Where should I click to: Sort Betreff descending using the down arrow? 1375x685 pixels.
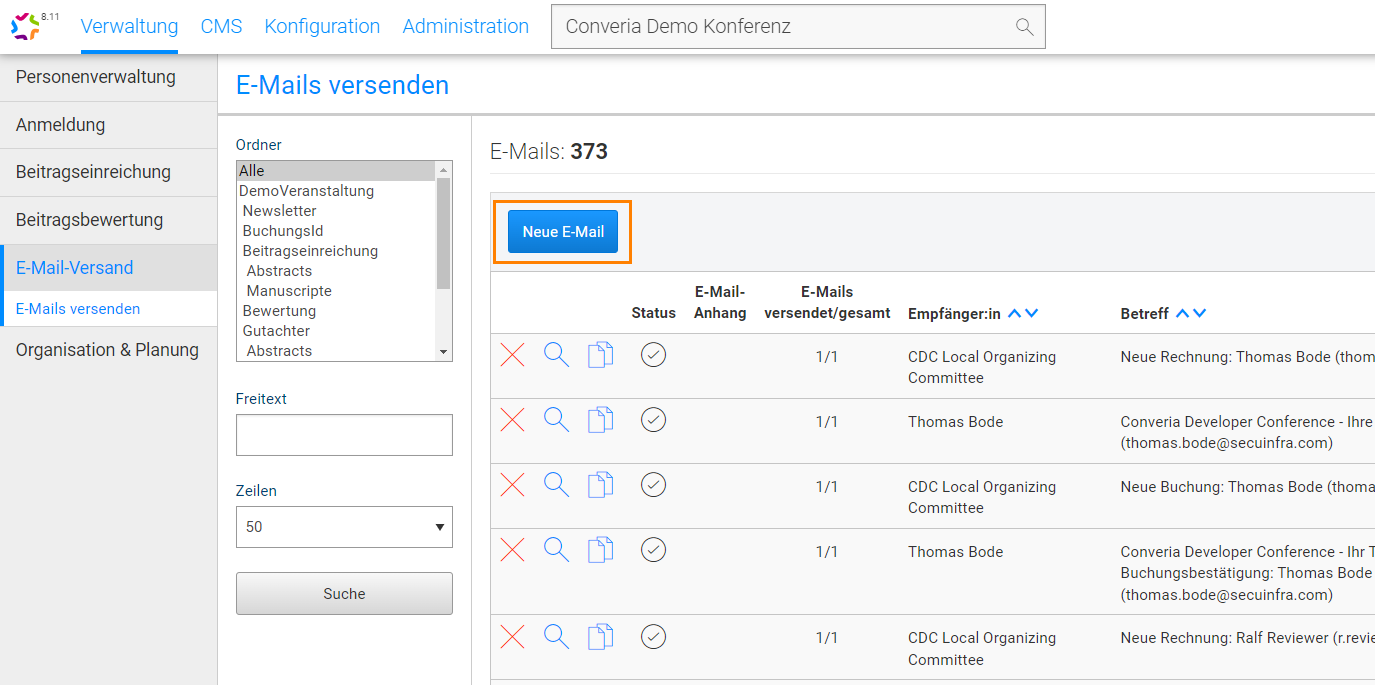(1199, 312)
